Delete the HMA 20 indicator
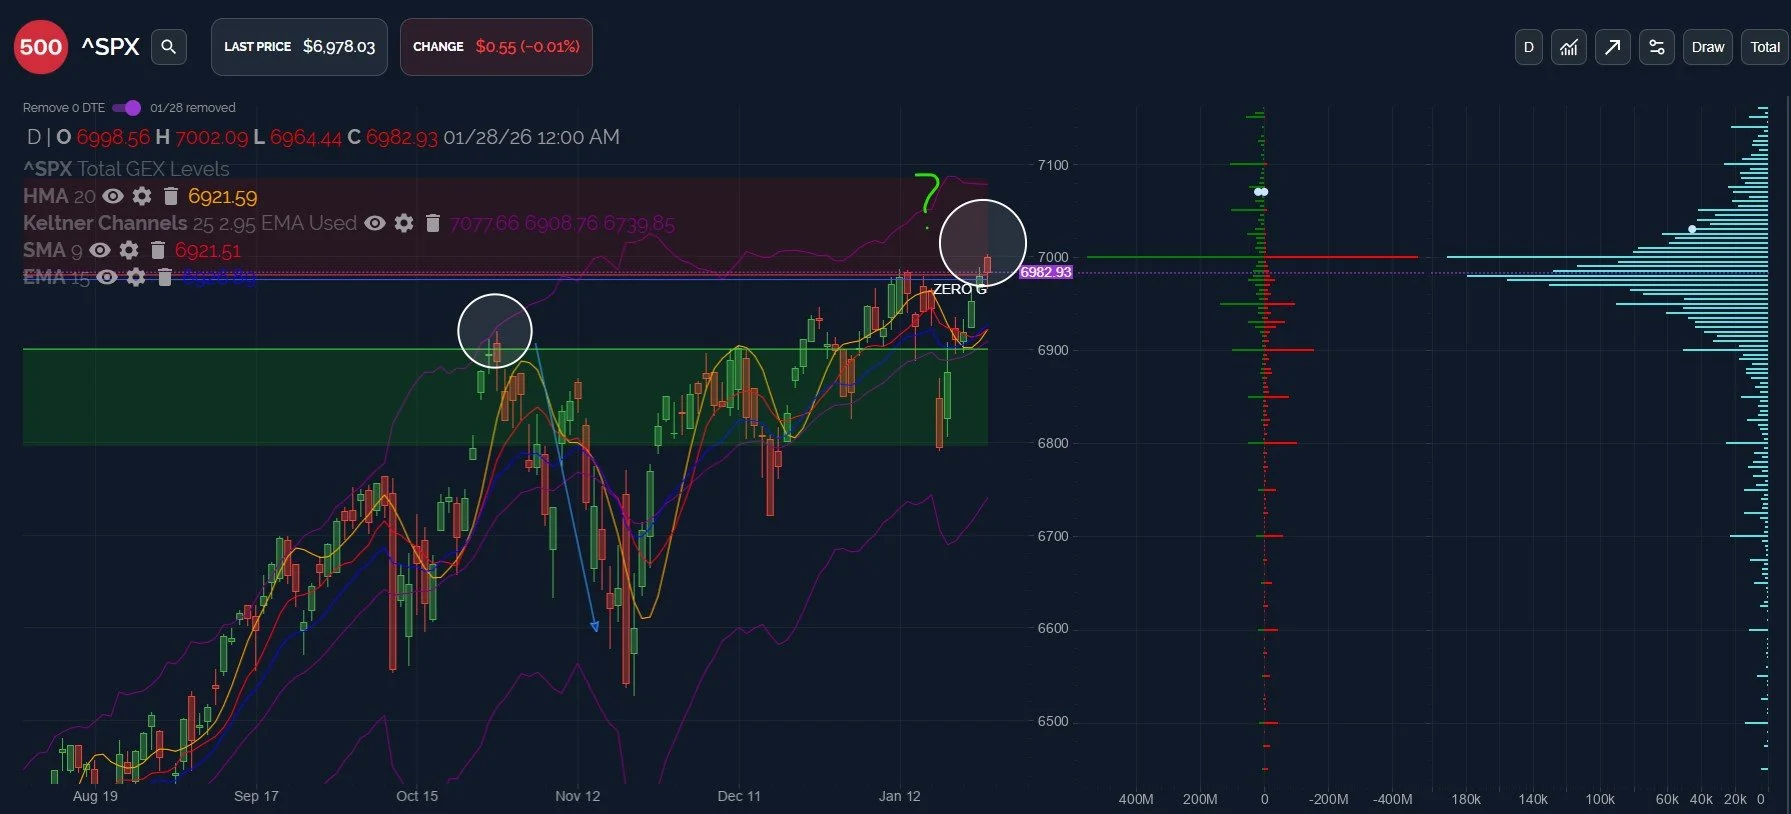This screenshot has width=1791, height=814. point(171,196)
